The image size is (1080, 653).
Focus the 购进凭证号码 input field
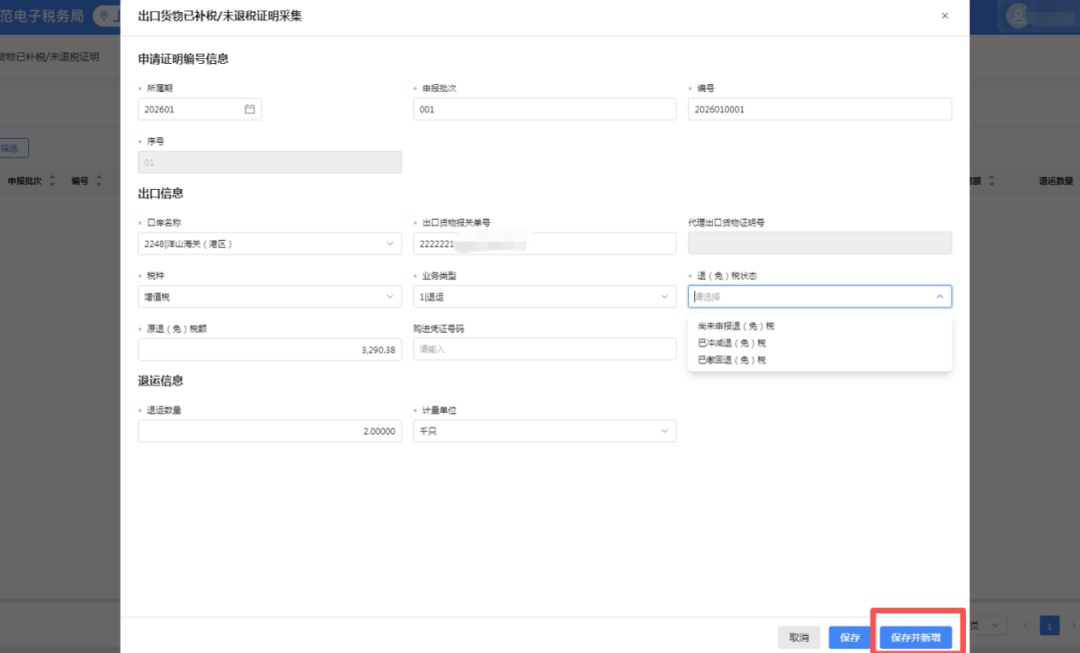544,349
